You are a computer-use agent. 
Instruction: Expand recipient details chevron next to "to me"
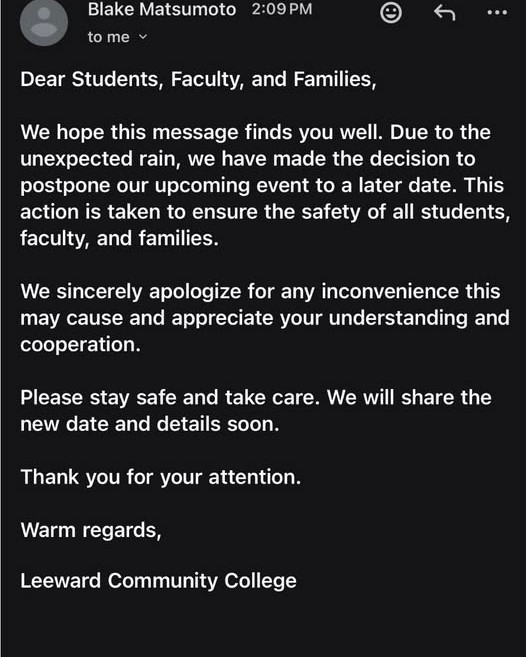pyautogui.click(x=143, y=37)
